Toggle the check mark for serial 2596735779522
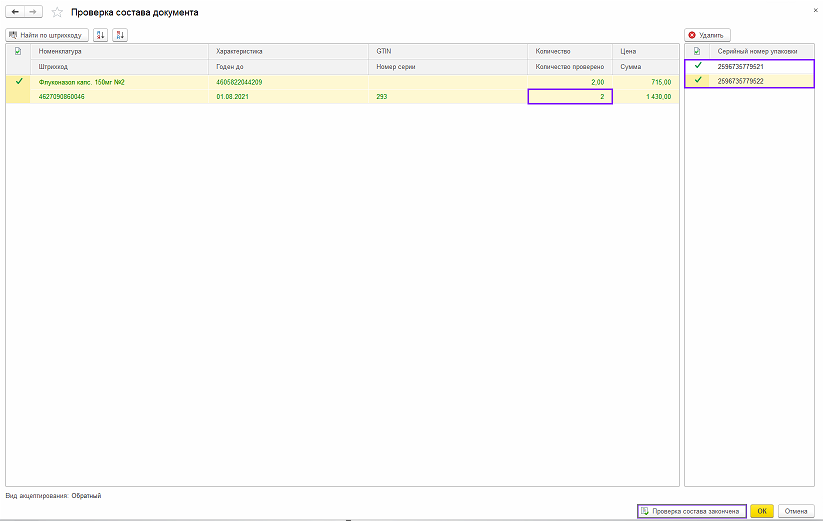 click(x=697, y=80)
